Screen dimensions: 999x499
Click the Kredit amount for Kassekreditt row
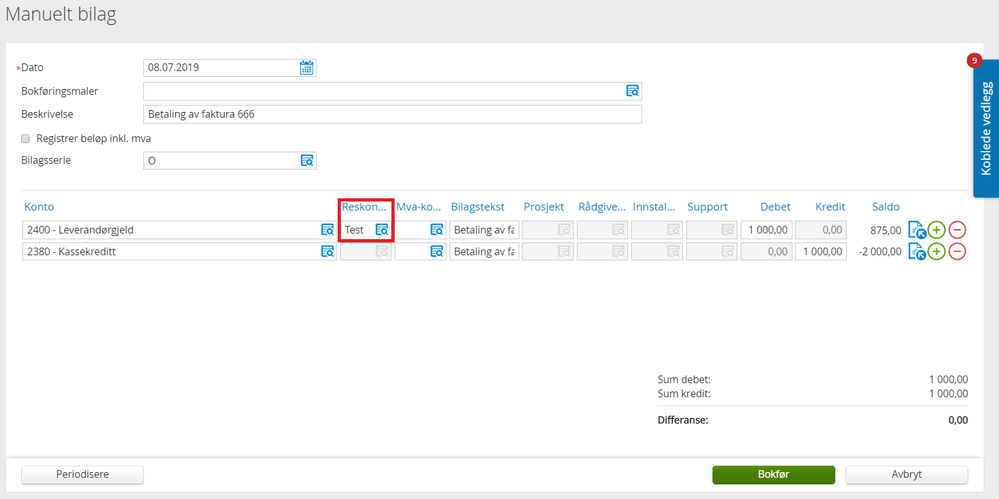pos(820,252)
